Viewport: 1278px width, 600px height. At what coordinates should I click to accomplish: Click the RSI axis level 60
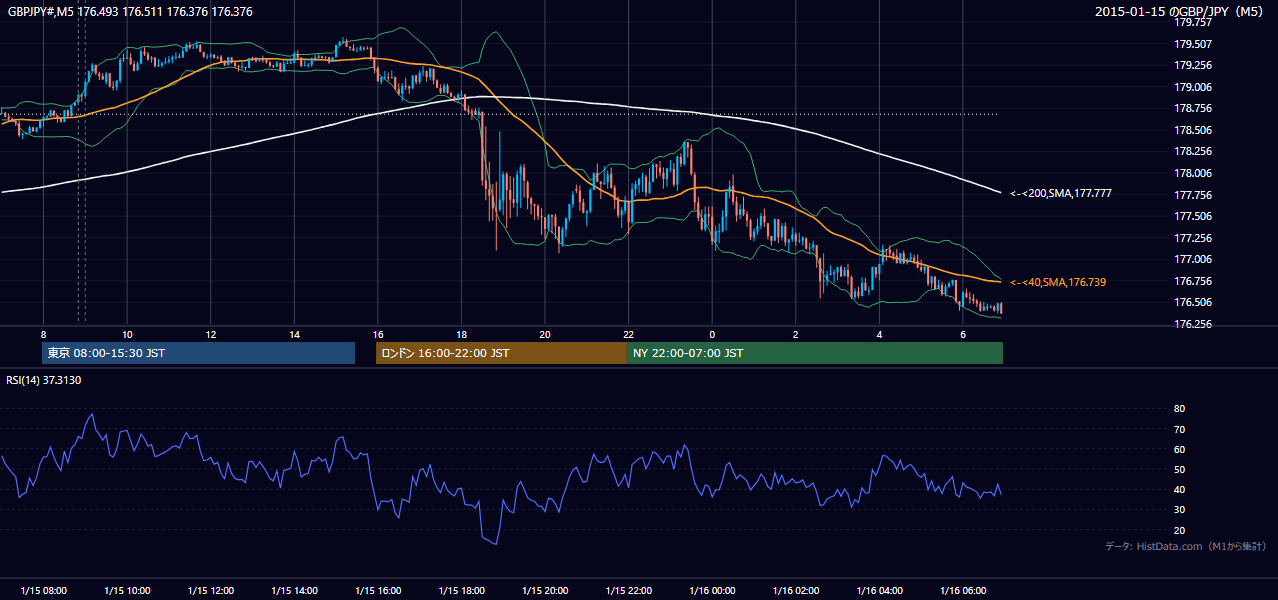tap(1179, 449)
